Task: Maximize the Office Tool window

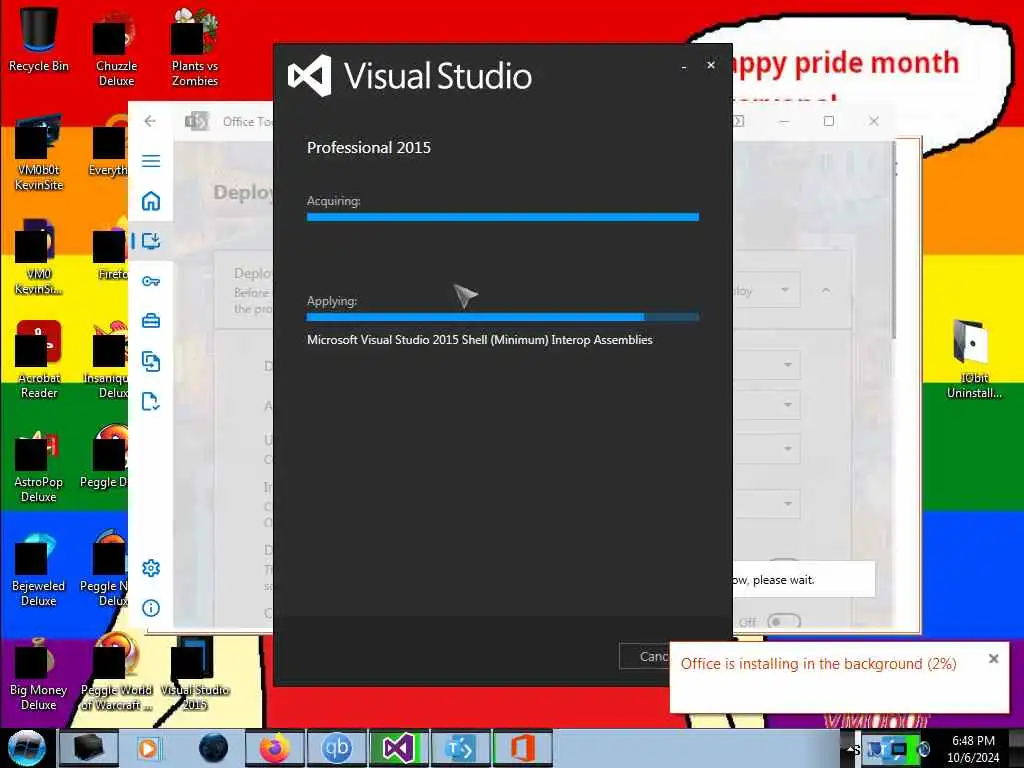Action: (x=829, y=121)
